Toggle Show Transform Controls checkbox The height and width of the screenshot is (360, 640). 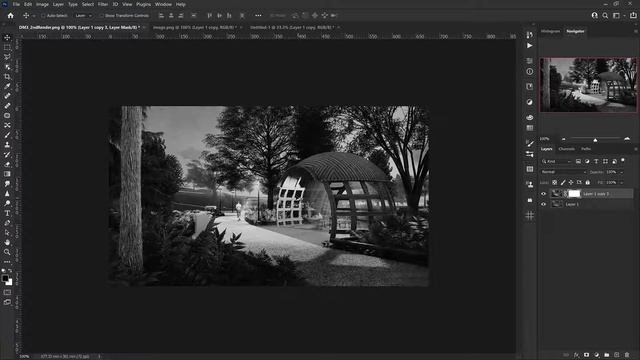click(x=102, y=16)
